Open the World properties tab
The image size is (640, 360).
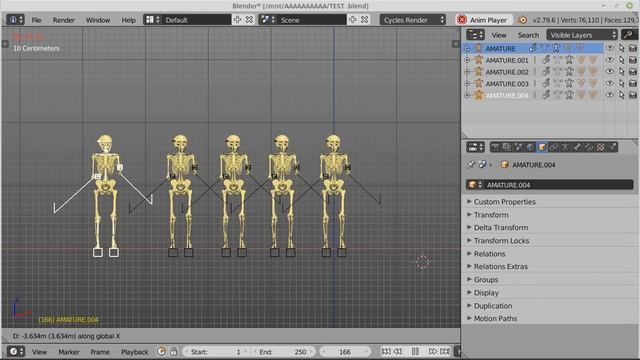pyautogui.click(x=530, y=147)
